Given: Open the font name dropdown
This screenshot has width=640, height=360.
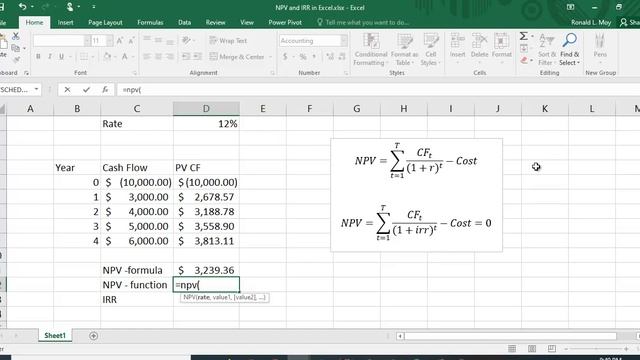Looking at the screenshot, I should coord(87,41).
